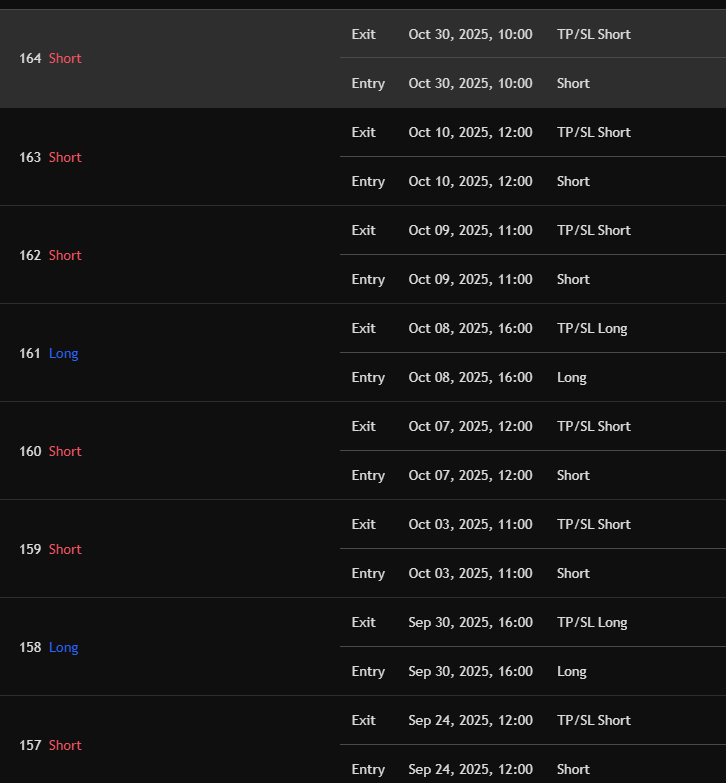Click the red Short label of trade 159
Screen dimensions: 726x783
(x=65, y=549)
